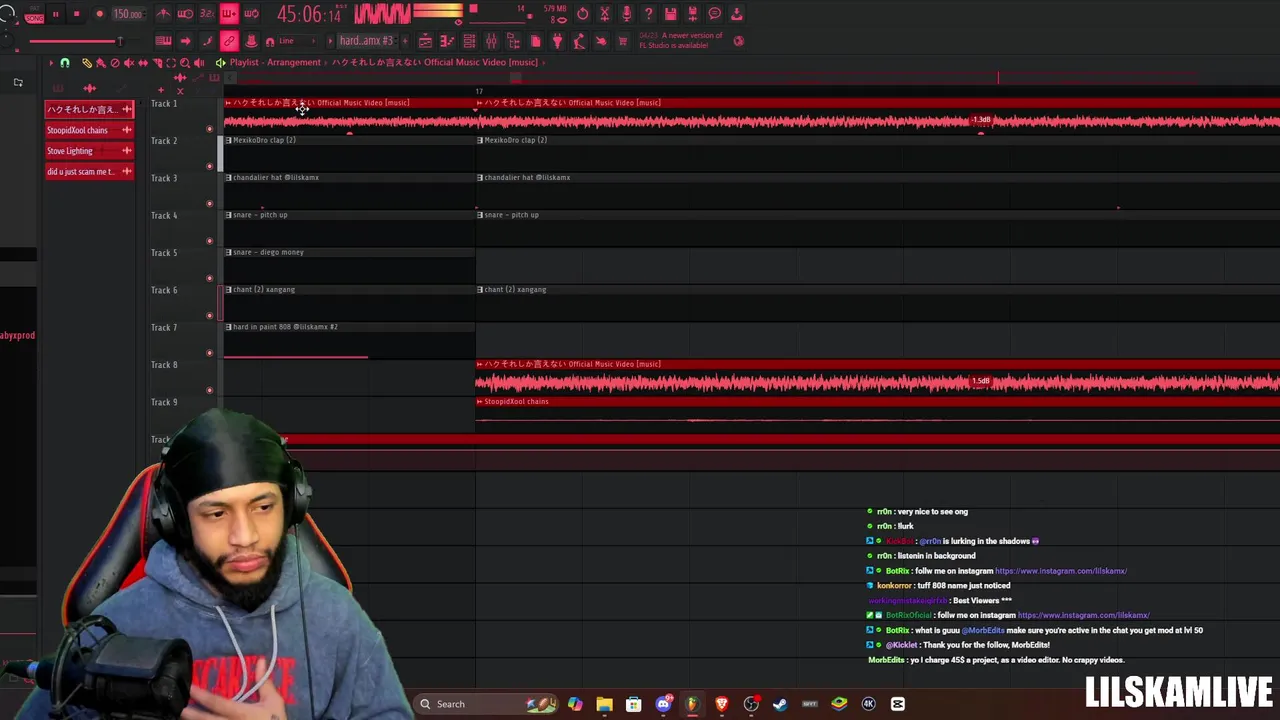Click the step edit arrow icon
This screenshot has width=1280, height=720.
(185, 41)
